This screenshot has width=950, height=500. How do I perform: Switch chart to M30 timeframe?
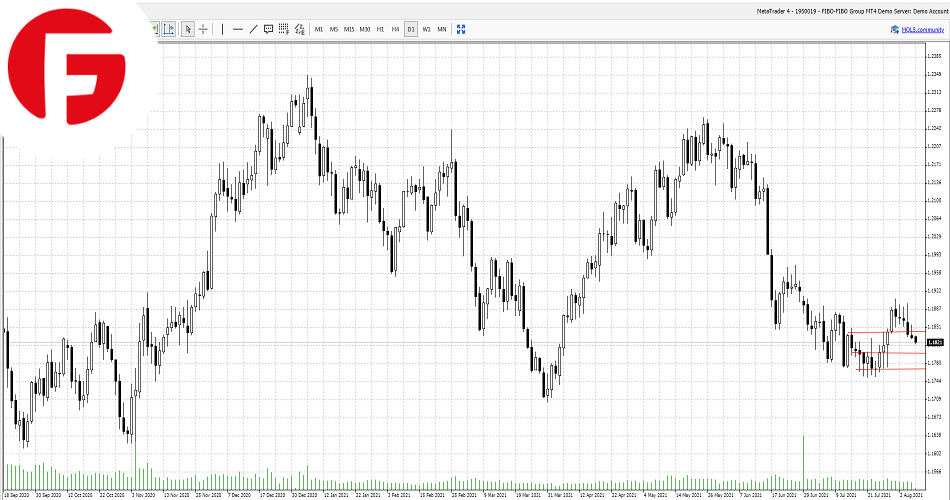(x=365, y=29)
